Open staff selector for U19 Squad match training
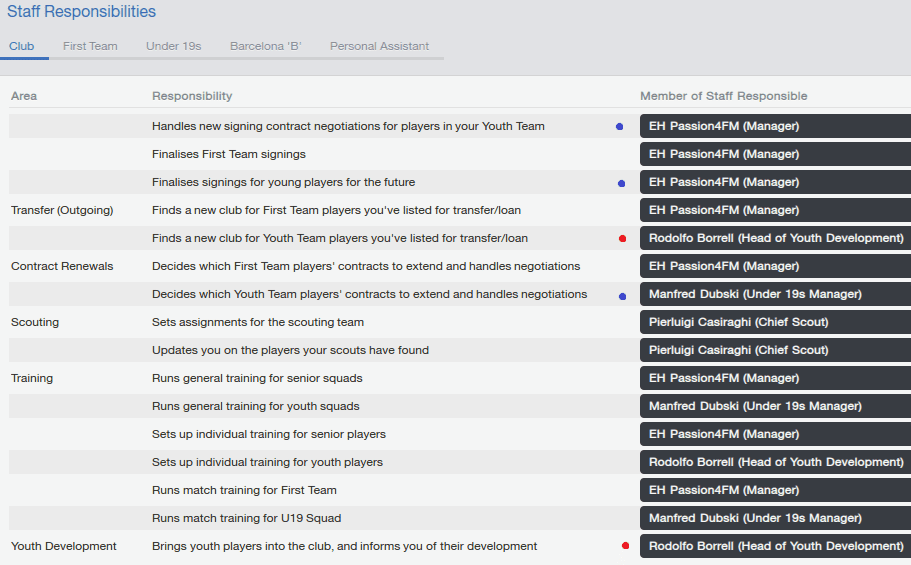911x565 pixels. point(775,518)
